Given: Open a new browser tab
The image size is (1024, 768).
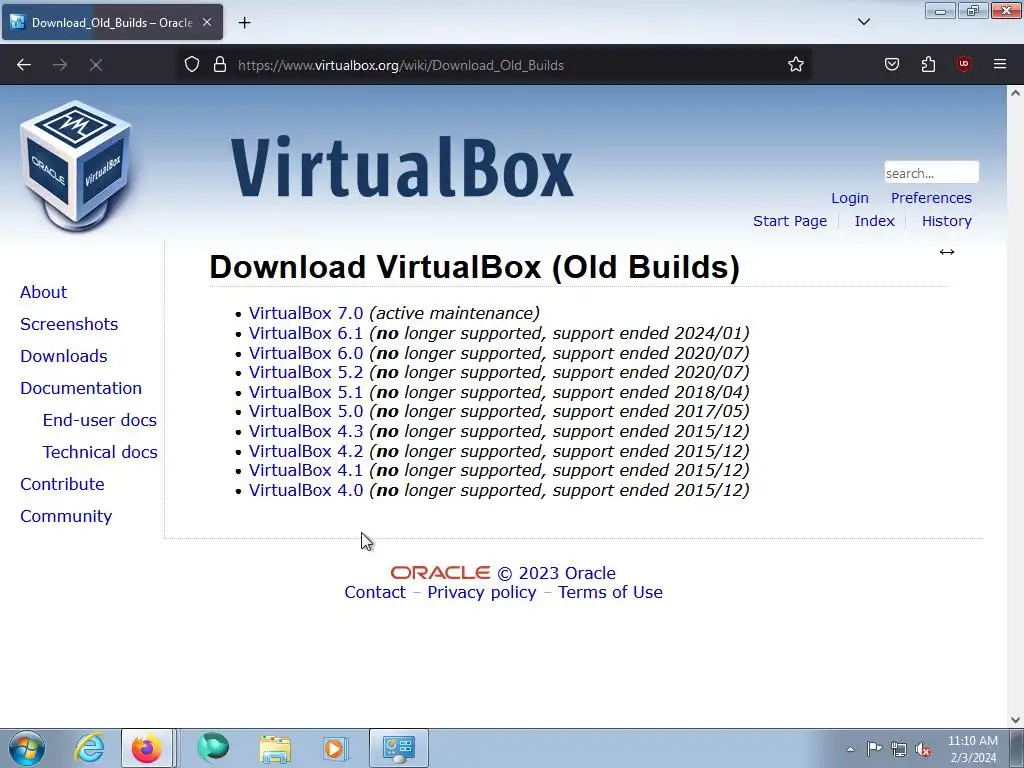Looking at the screenshot, I should [244, 23].
